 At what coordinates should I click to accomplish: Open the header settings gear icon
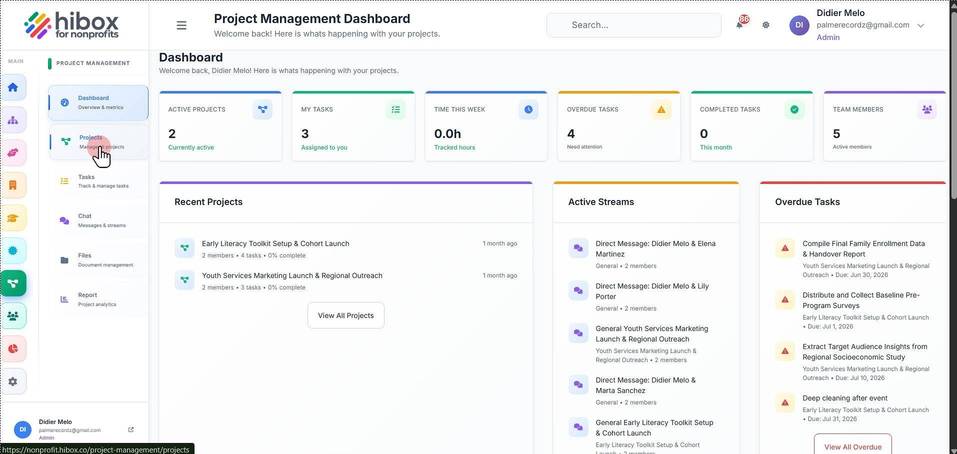[766, 25]
